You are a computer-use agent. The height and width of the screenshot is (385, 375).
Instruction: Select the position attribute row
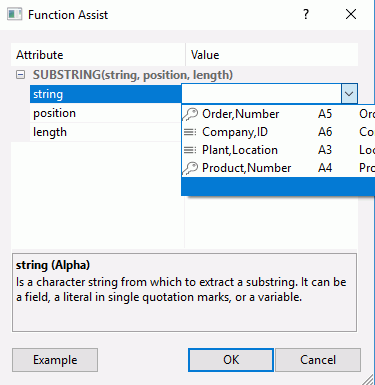click(107, 113)
